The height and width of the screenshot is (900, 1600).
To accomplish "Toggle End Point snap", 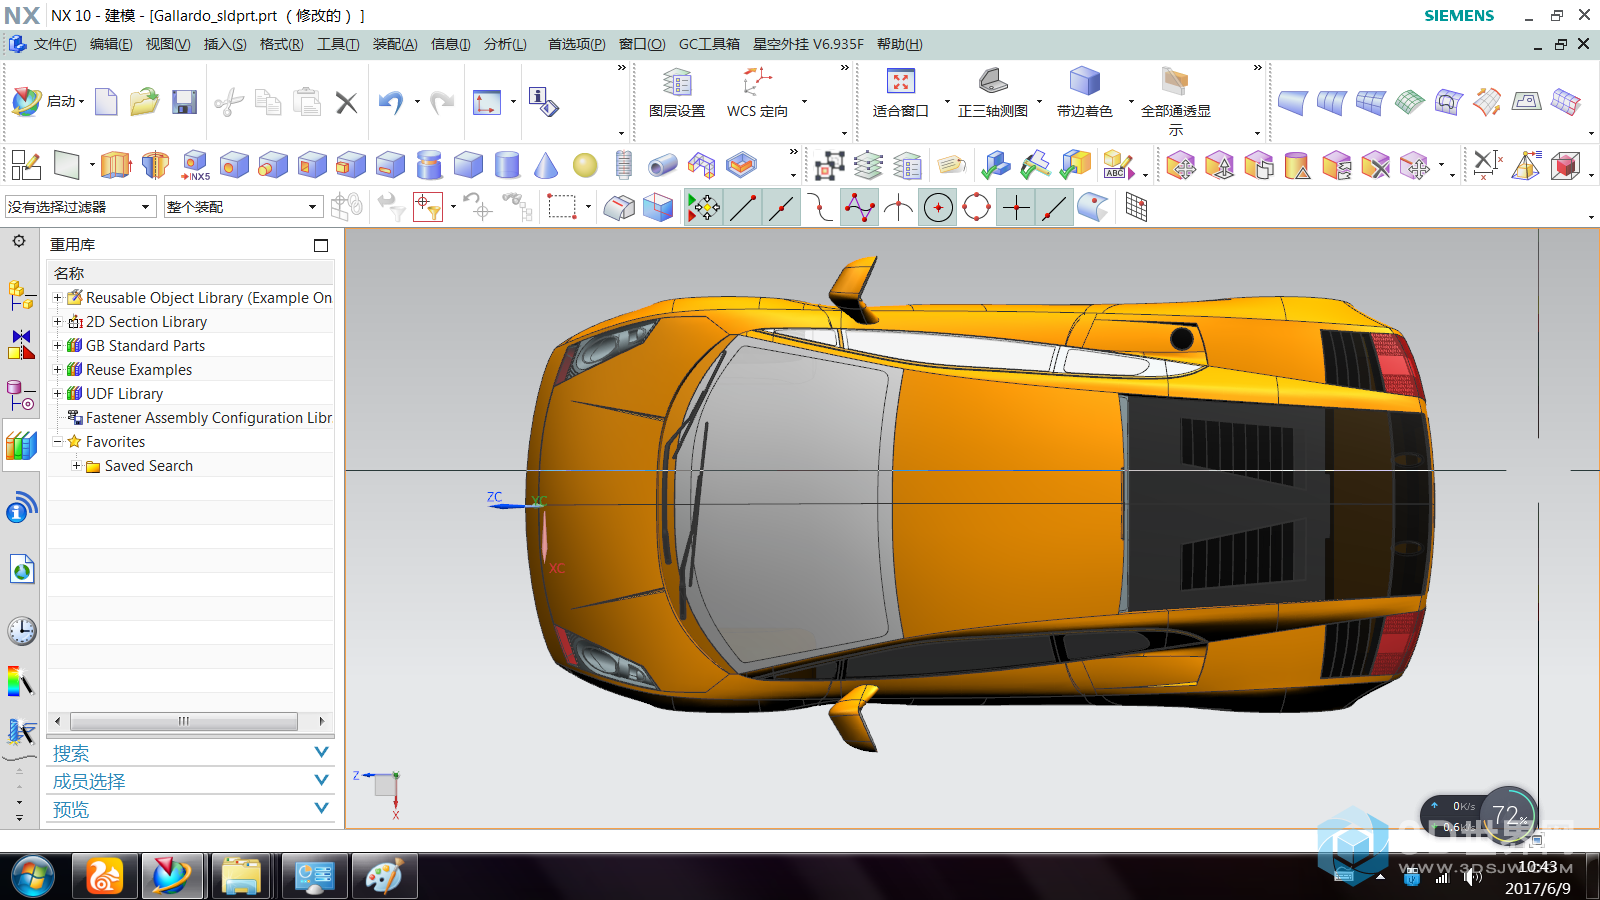I will [x=743, y=208].
